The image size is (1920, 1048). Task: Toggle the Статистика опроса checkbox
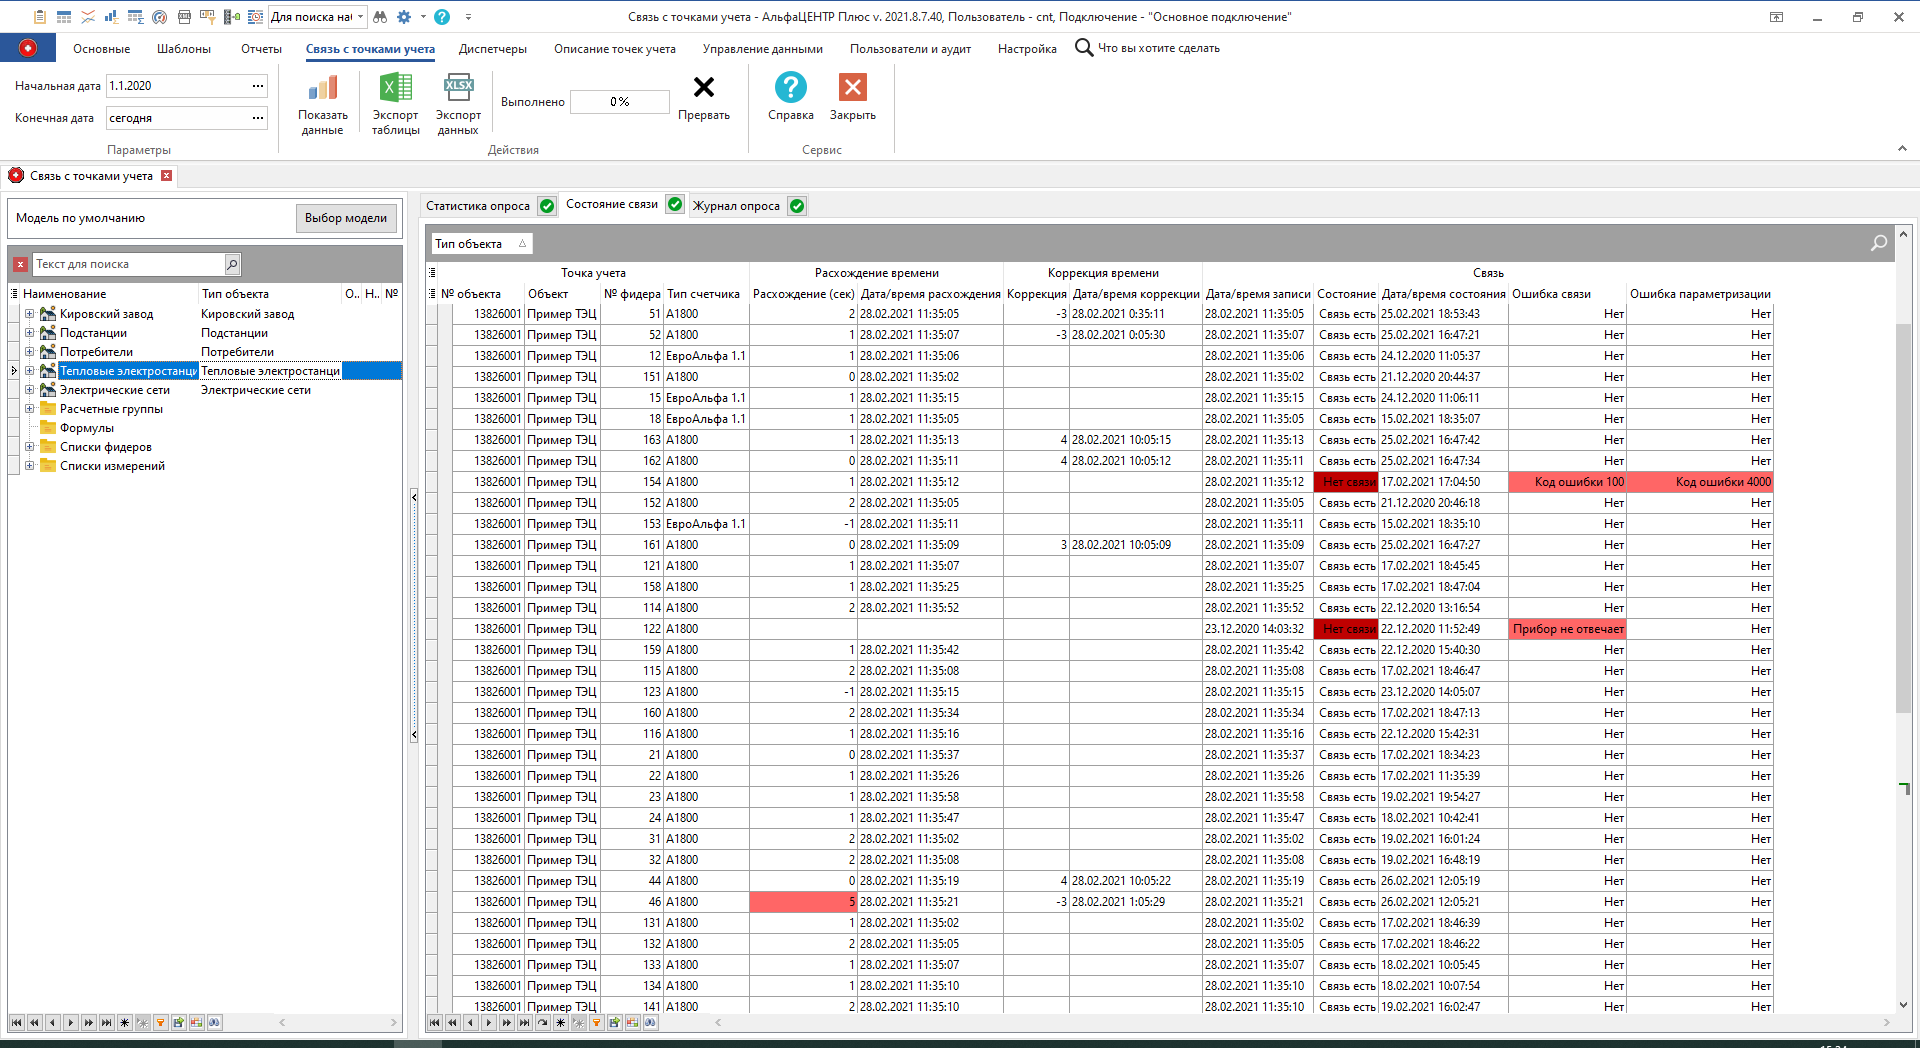[547, 205]
